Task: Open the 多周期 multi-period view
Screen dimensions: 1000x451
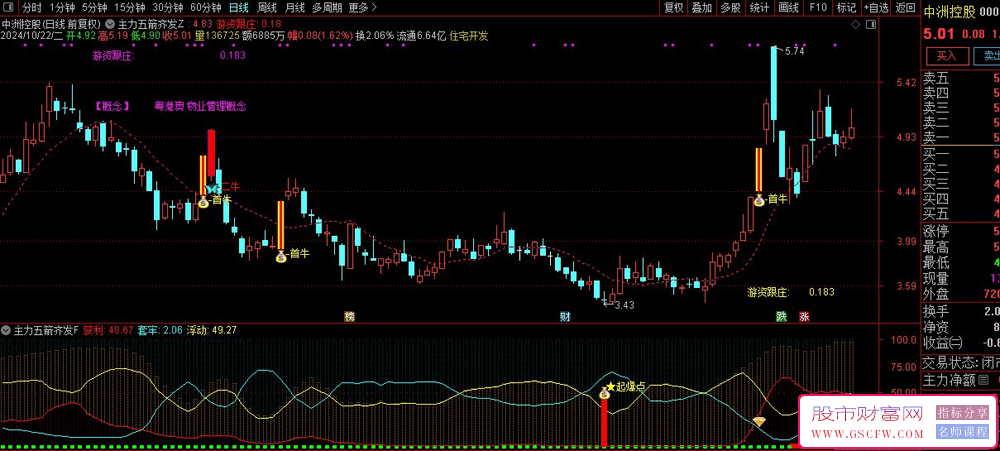Action: tap(327, 8)
